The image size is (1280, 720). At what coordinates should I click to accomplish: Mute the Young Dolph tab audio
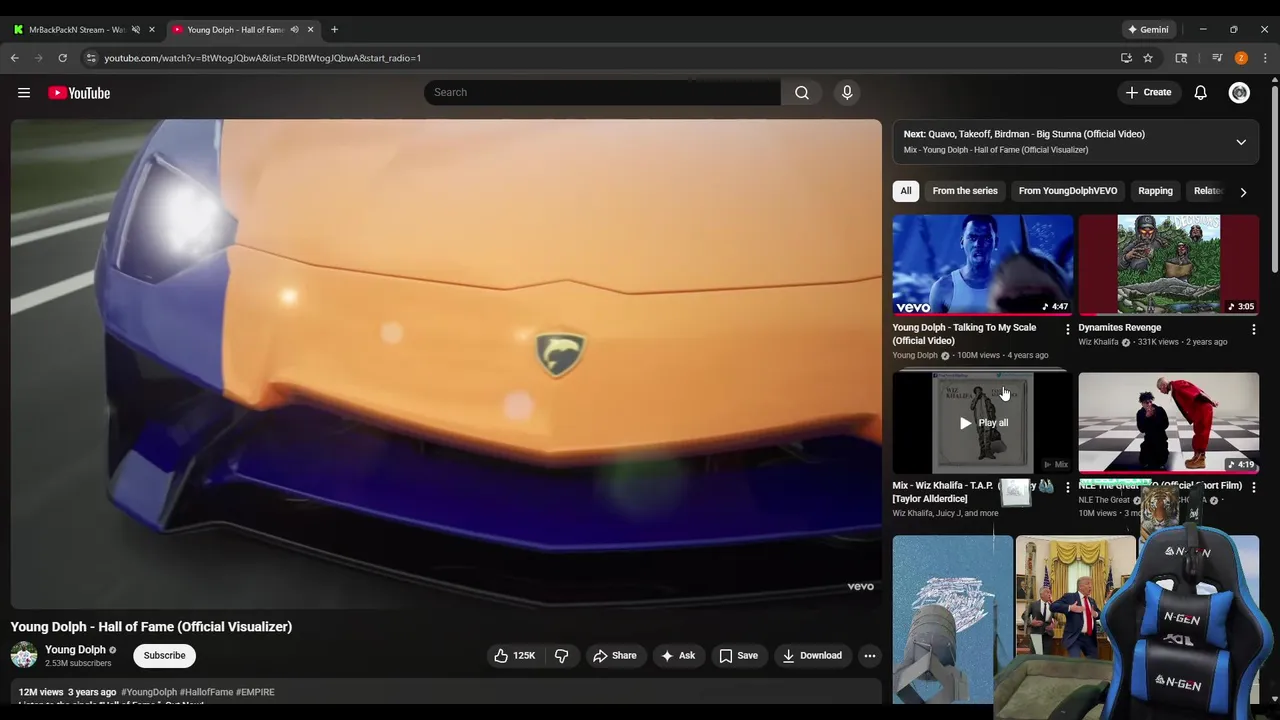(294, 29)
